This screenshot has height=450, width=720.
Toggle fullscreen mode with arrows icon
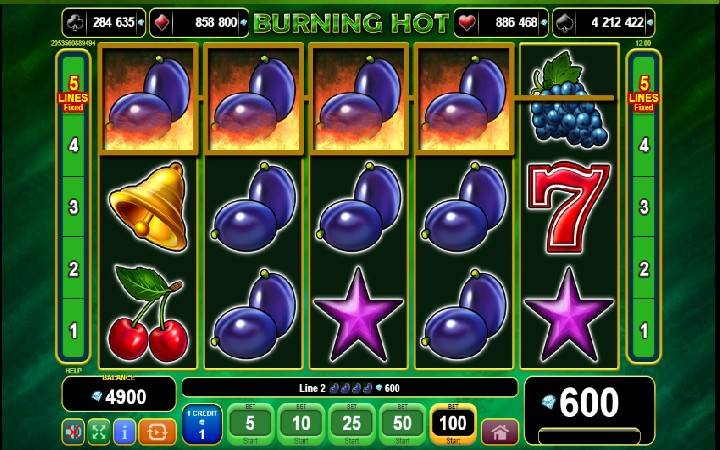coord(99,431)
